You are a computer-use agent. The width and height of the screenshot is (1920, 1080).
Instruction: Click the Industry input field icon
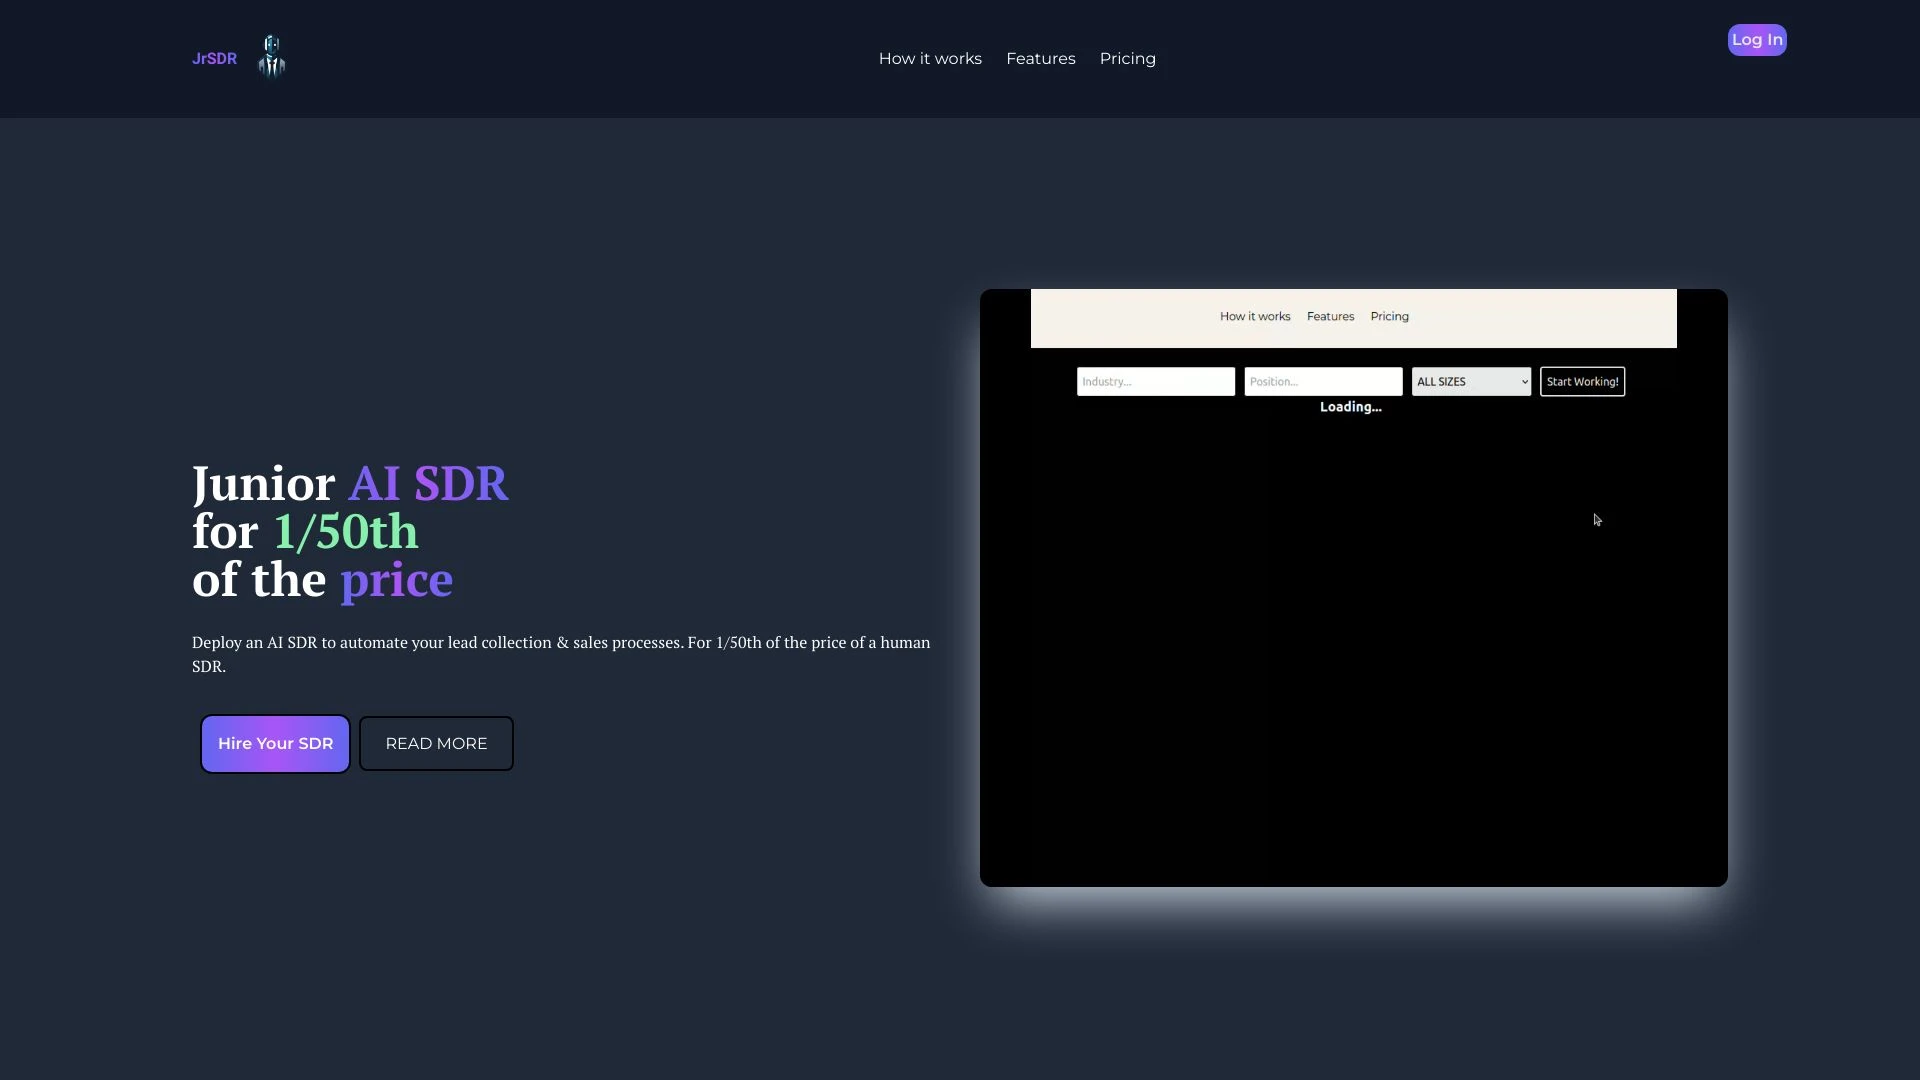1155,381
